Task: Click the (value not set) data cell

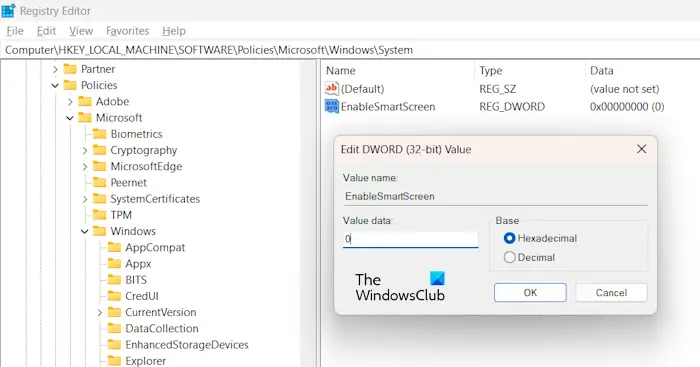Action: pos(625,89)
